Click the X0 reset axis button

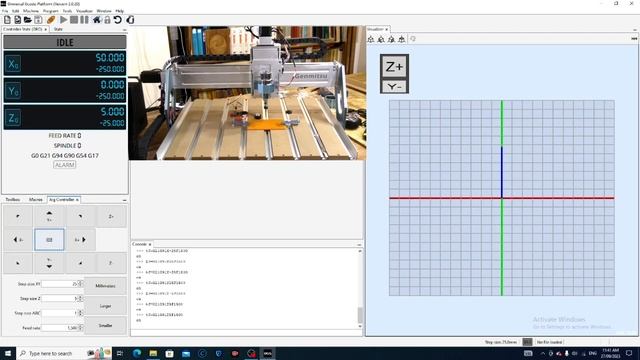click(13, 64)
